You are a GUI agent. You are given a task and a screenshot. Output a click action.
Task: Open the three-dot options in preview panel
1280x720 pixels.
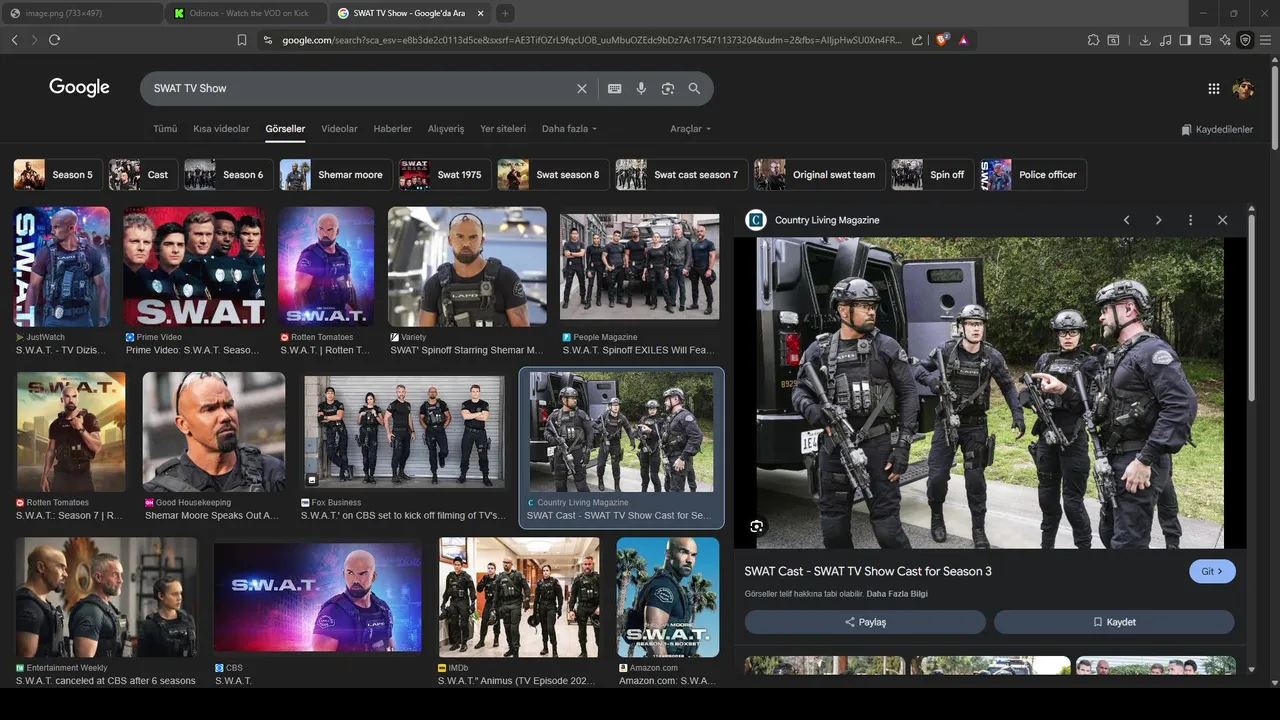(1190, 220)
